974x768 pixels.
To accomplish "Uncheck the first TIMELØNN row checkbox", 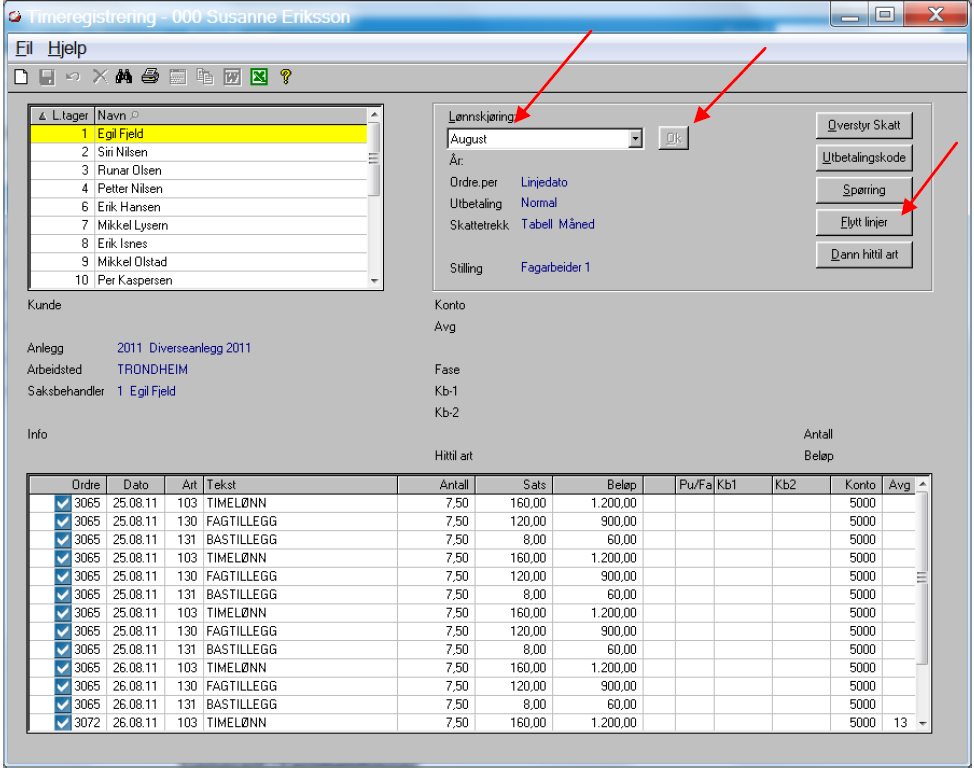I will 63,503.
